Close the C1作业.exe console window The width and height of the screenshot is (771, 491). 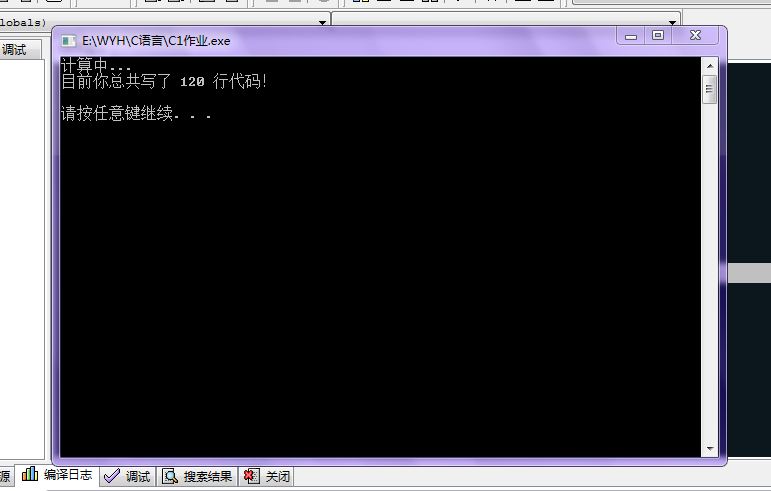[x=696, y=36]
